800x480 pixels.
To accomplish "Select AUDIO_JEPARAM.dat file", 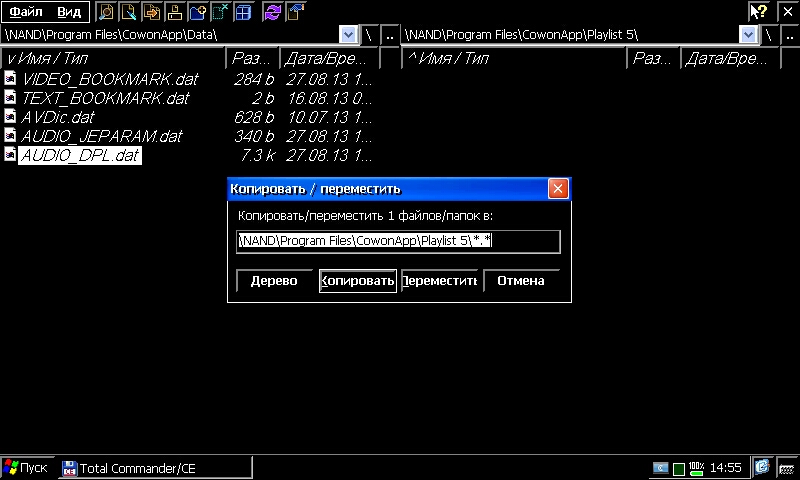I will coord(102,136).
